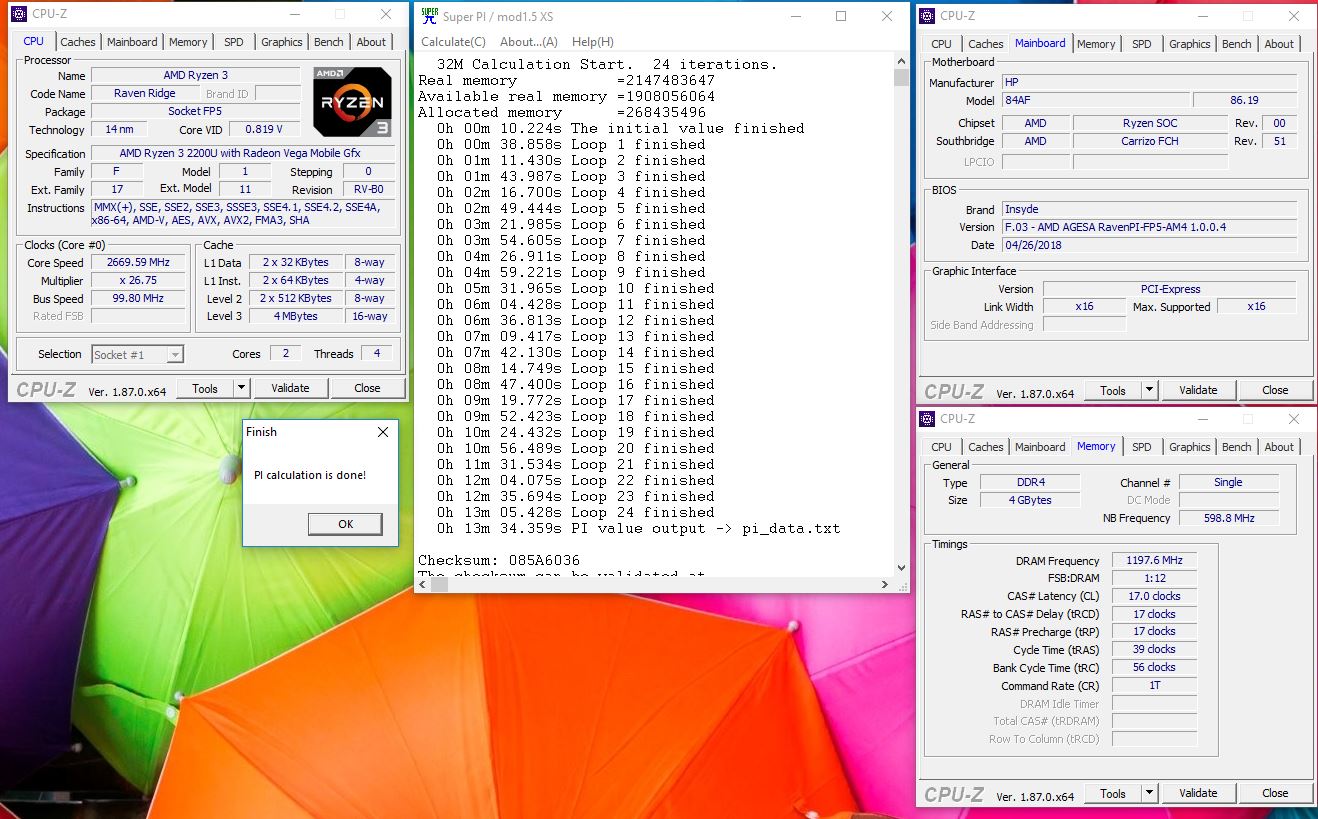Open Mainboard tab in the CPU window
Screen dimensions: 1318x819
click(132, 42)
